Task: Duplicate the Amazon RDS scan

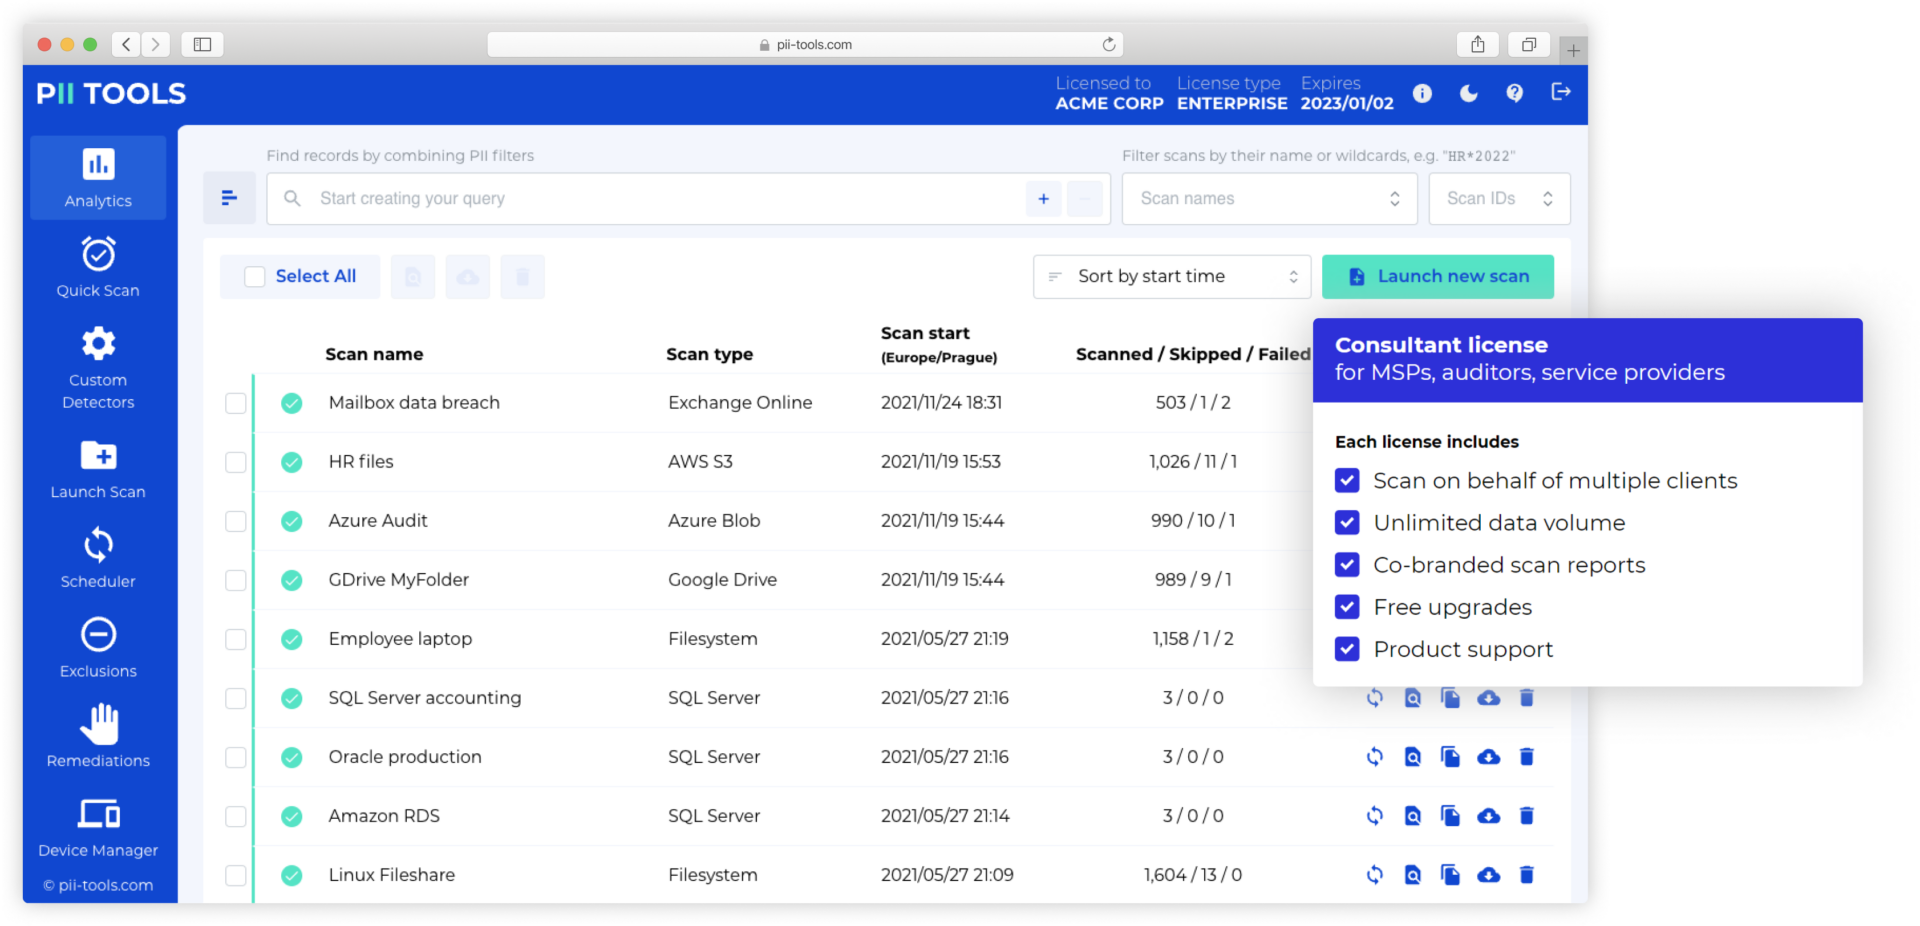Action: (x=1450, y=816)
